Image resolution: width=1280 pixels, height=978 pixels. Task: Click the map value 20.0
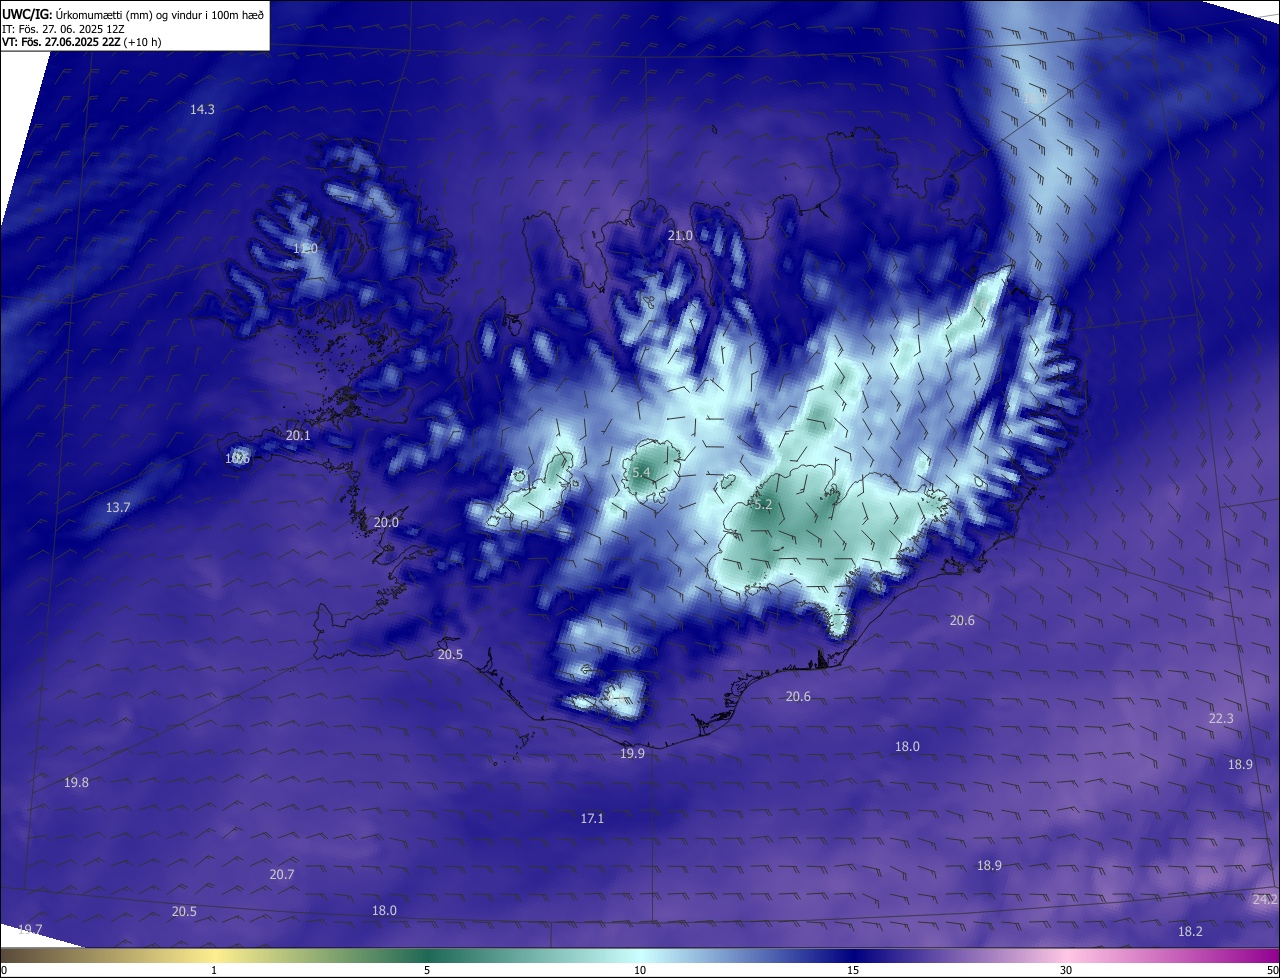(386, 522)
